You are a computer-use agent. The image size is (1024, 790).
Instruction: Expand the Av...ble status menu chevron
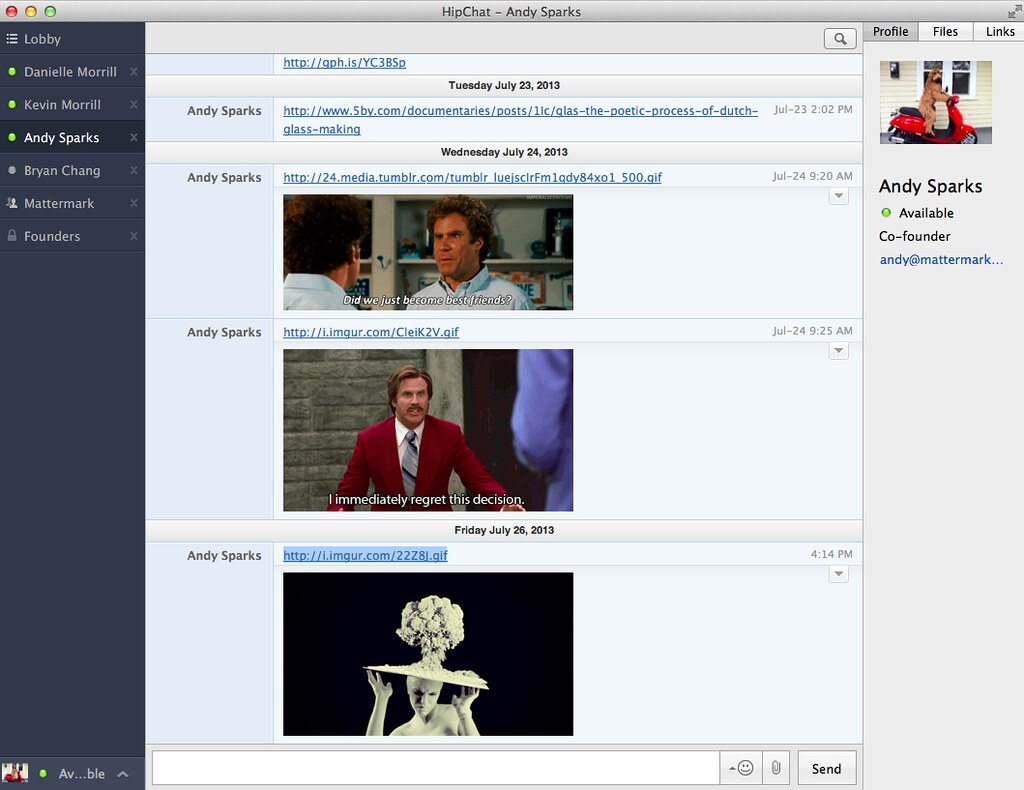click(123, 774)
